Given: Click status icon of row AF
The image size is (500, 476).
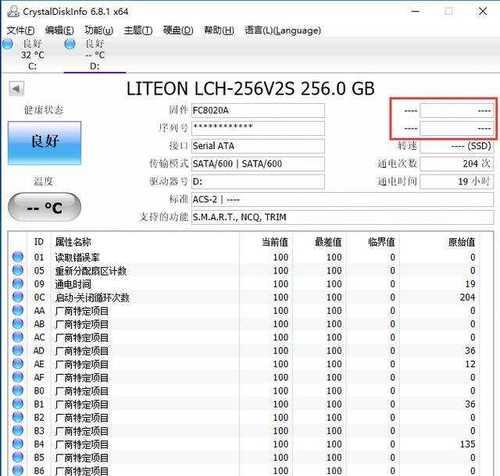Looking at the screenshot, I should pyautogui.click(x=18, y=377).
